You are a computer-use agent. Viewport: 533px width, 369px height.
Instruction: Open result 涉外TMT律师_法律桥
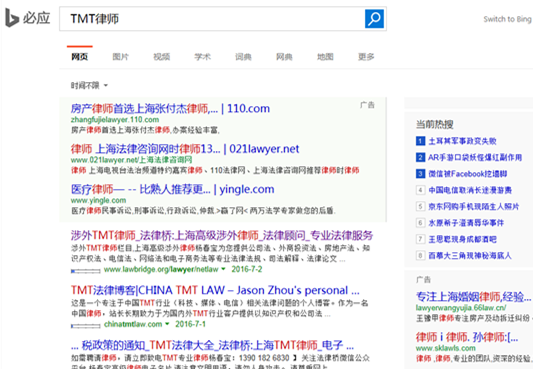[222, 235]
